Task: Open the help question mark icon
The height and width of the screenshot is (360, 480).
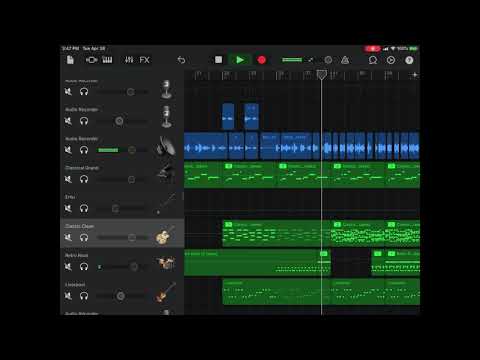Action: point(409,60)
